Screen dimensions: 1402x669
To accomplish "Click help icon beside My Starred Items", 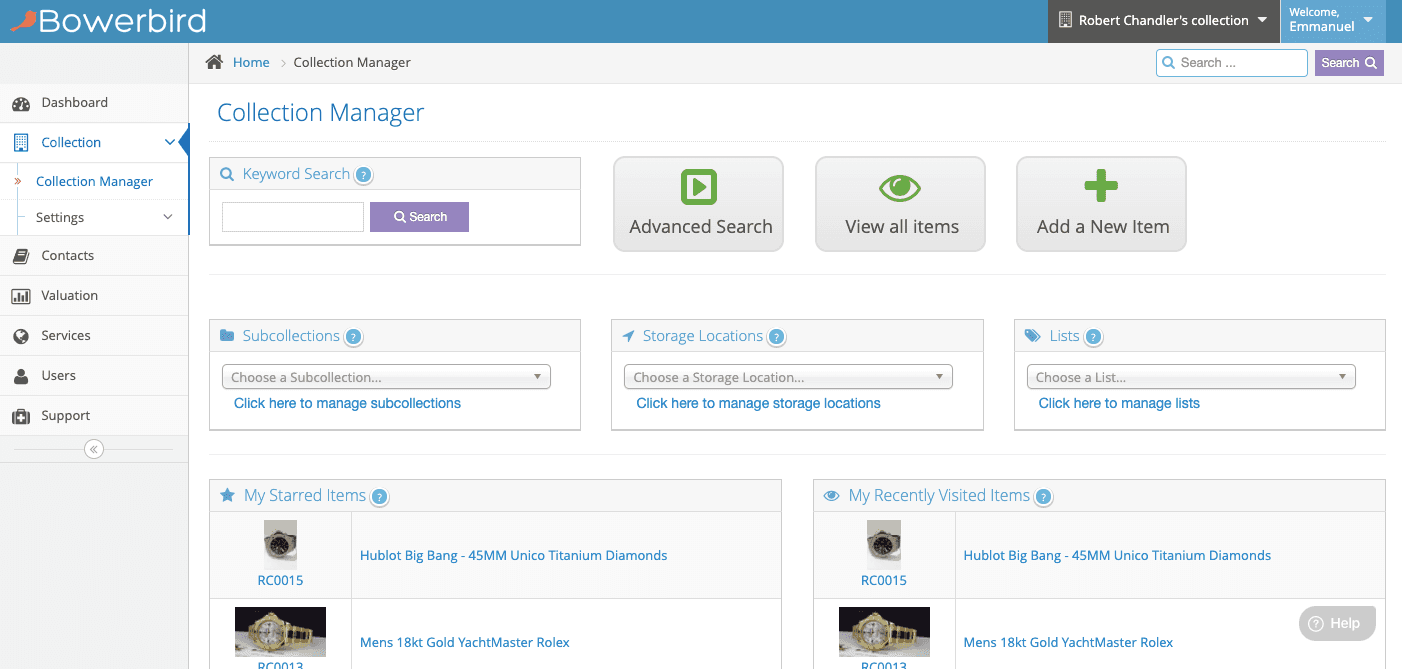I will coord(380,497).
